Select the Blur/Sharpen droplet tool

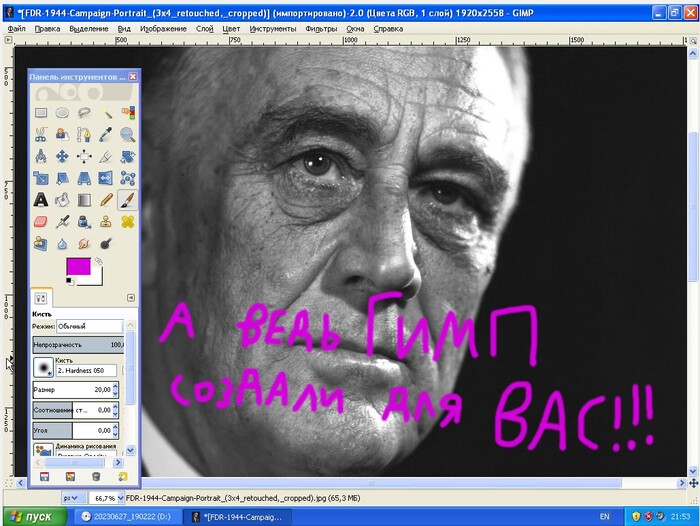click(62, 244)
